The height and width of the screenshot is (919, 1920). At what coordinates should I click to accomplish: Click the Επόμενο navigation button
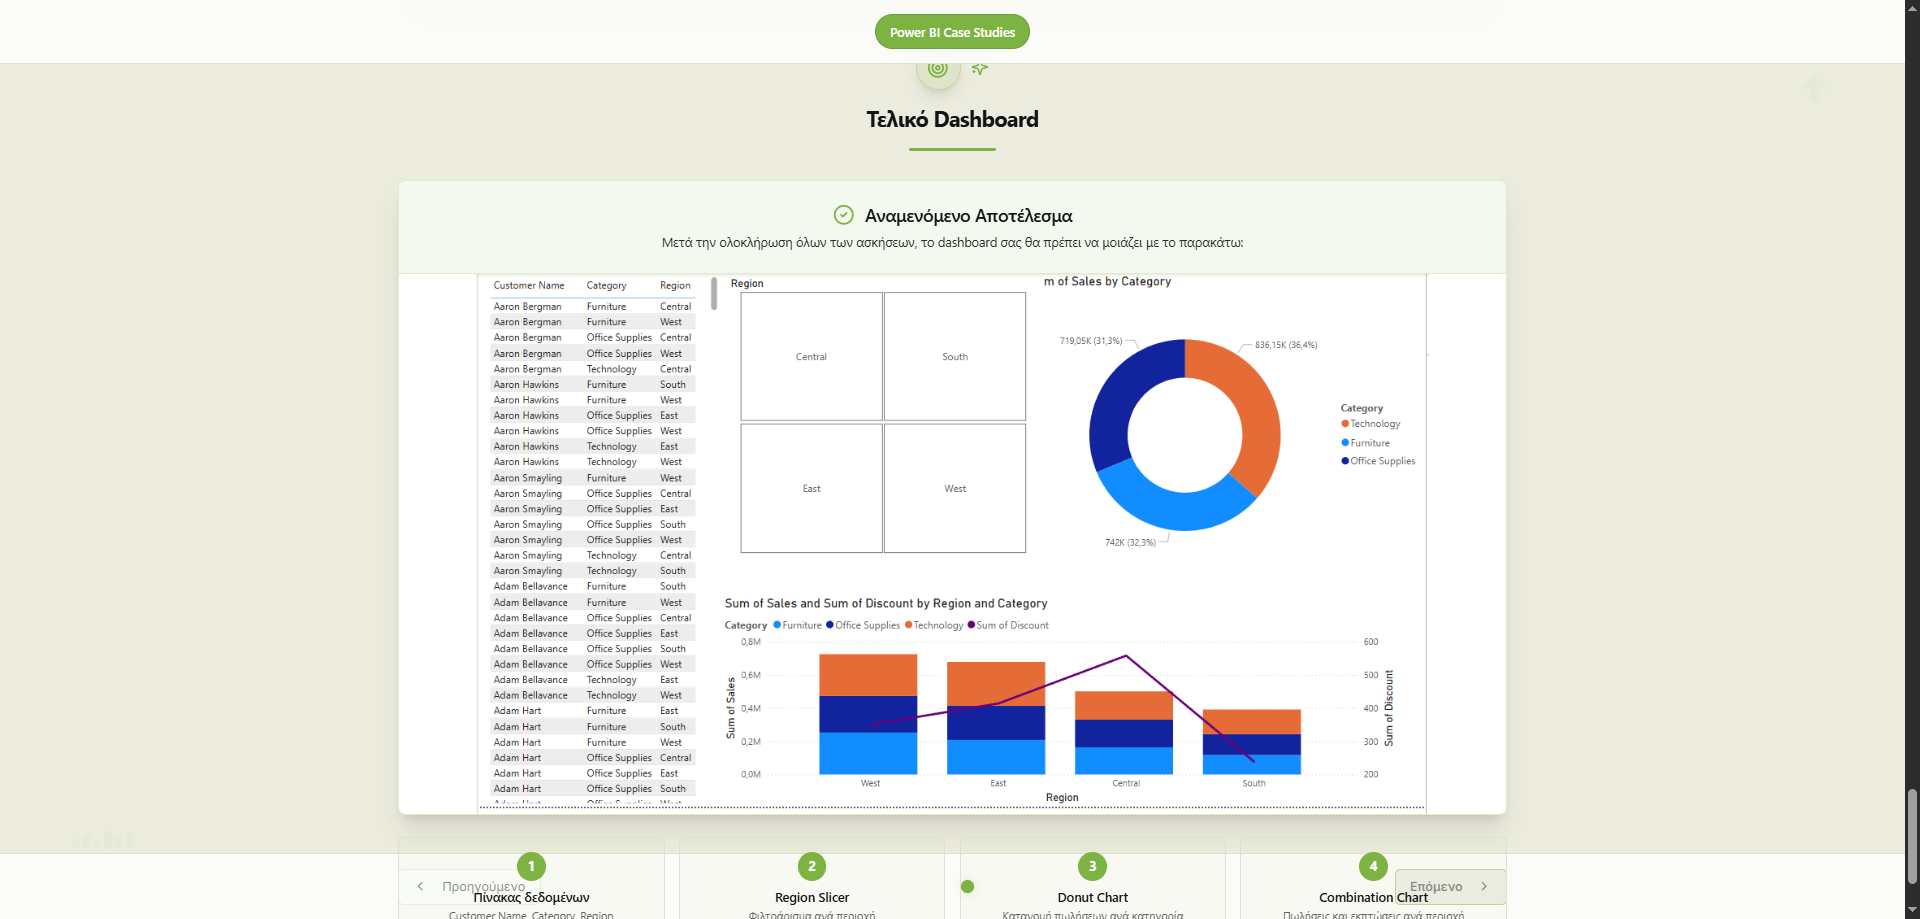pyautogui.click(x=1448, y=887)
